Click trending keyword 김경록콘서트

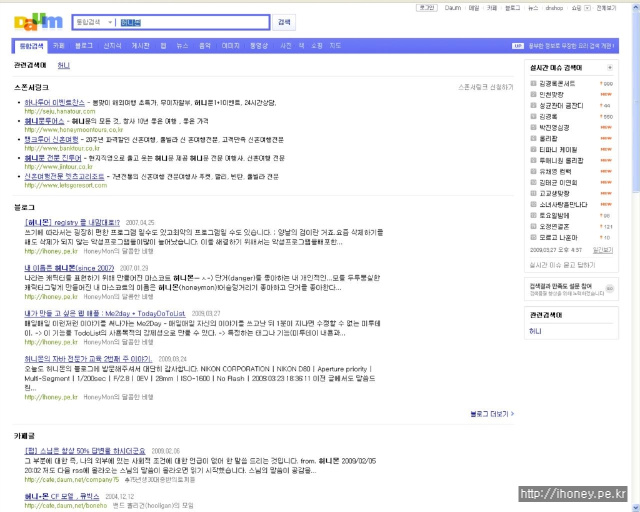(x=557, y=84)
